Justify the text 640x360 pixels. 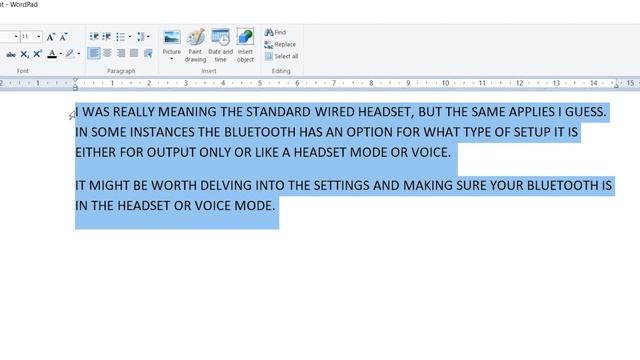[134, 53]
